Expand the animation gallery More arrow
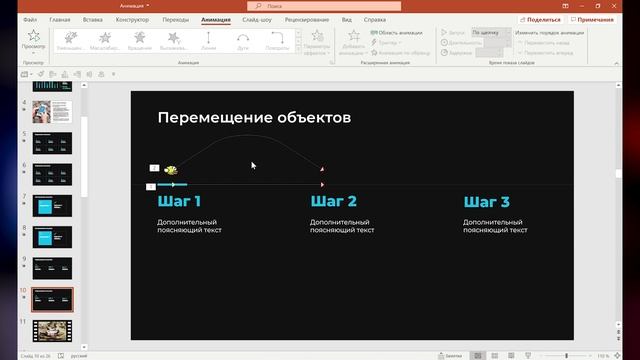 click(x=298, y=49)
